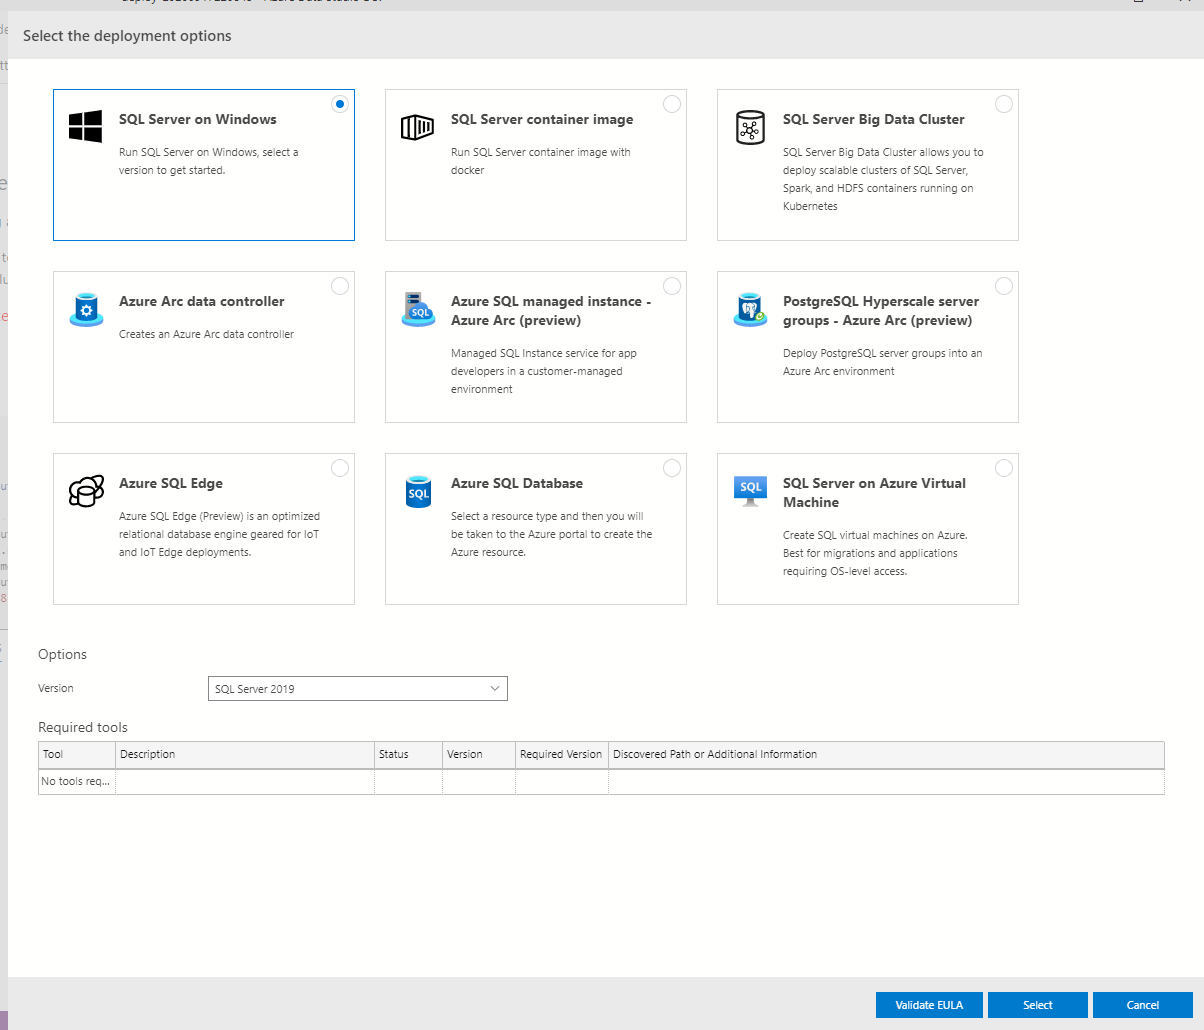Screen dimensions: 1204x1030
Task: Select PostgreSQL Hyperscale server groups radio button
Action: 1004,286
